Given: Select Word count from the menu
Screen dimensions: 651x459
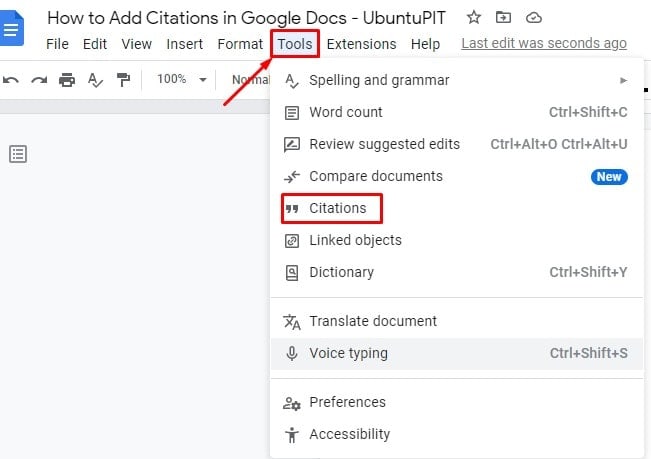Looking at the screenshot, I should point(457,112).
